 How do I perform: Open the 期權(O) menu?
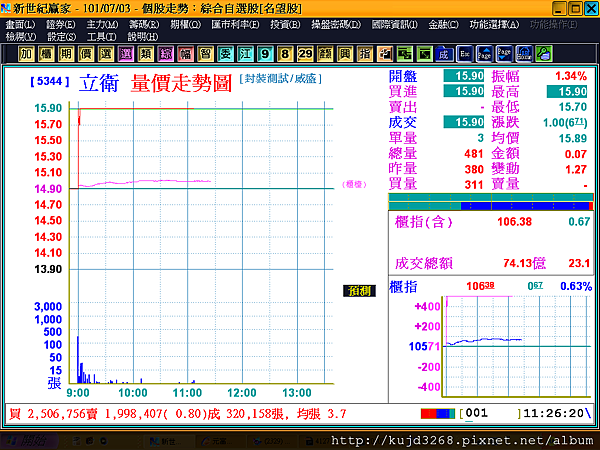click(186, 25)
